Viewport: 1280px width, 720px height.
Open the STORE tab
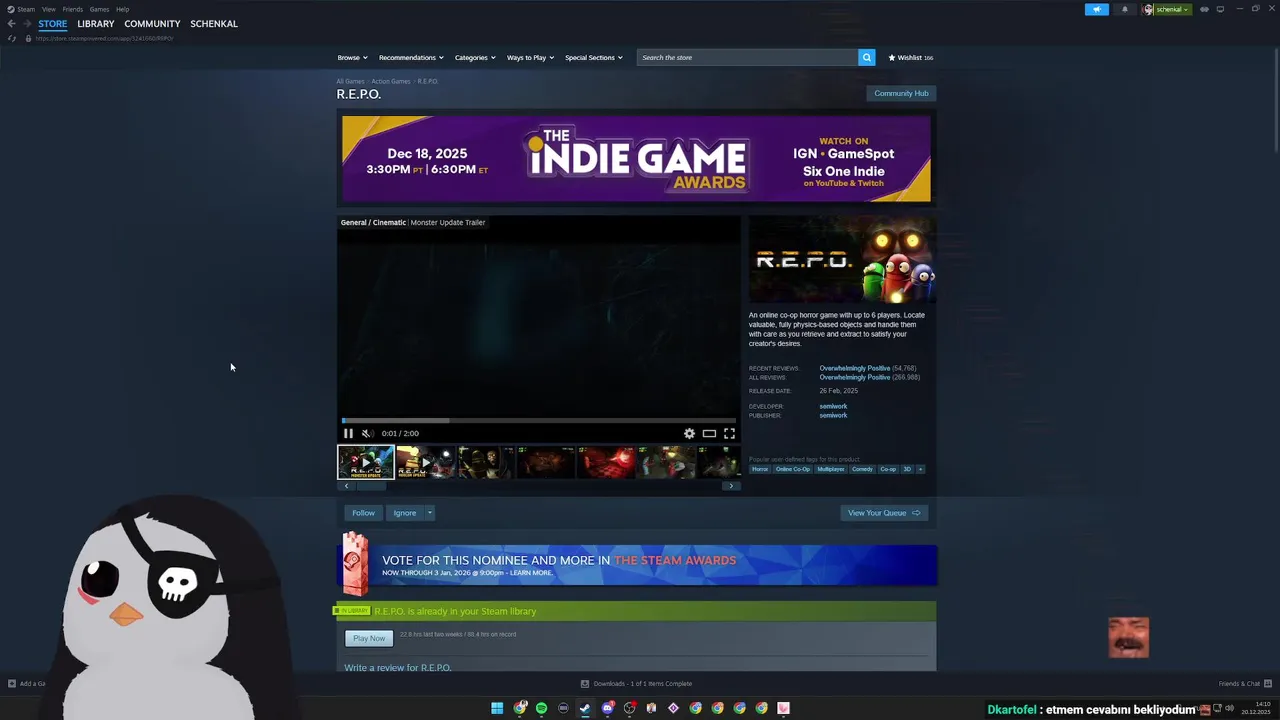point(53,23)
